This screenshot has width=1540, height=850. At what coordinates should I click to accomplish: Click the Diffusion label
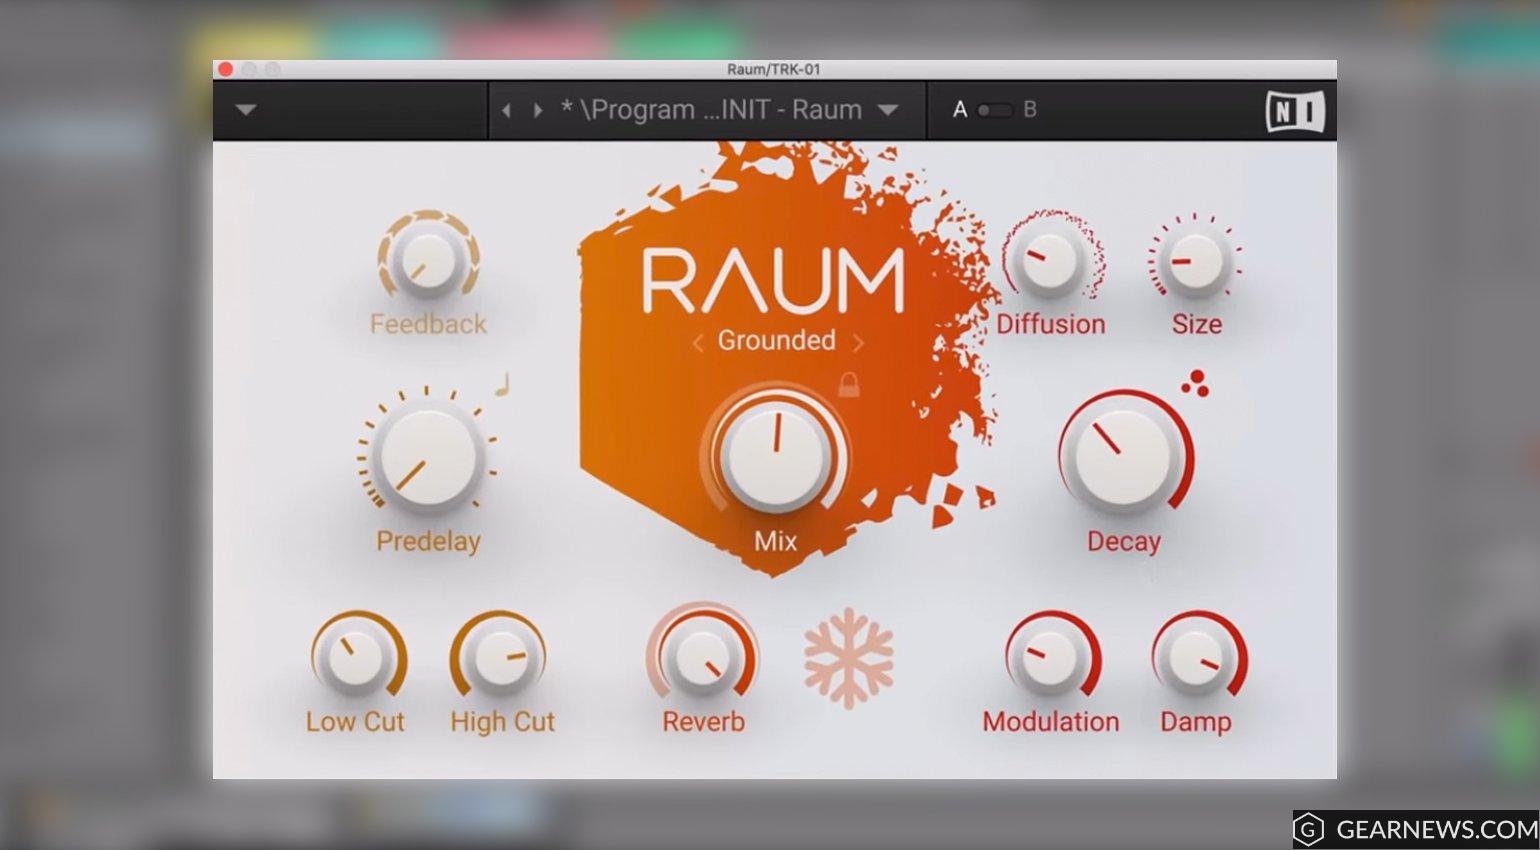pos(1051,324)
